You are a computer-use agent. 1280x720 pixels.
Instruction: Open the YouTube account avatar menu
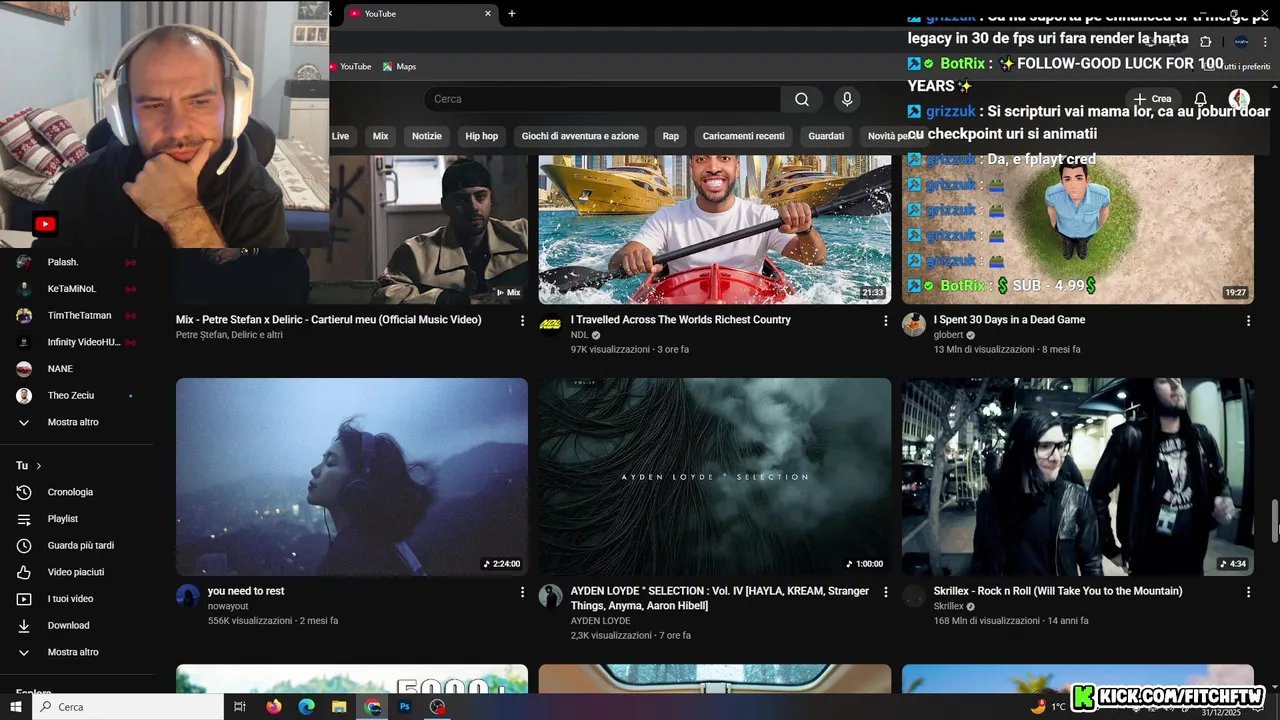(1239, 99)
